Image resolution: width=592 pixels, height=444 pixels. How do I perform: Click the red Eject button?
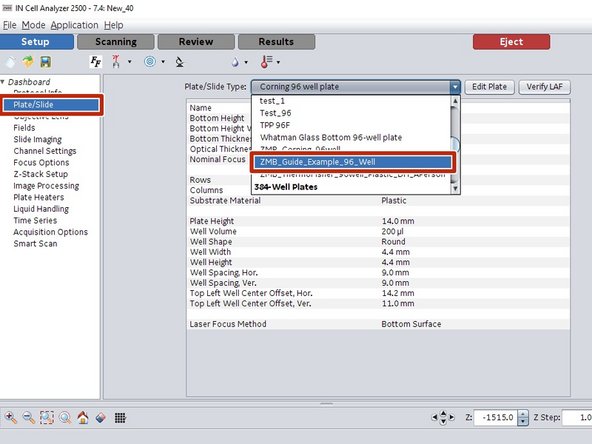(x=511, y=42)
